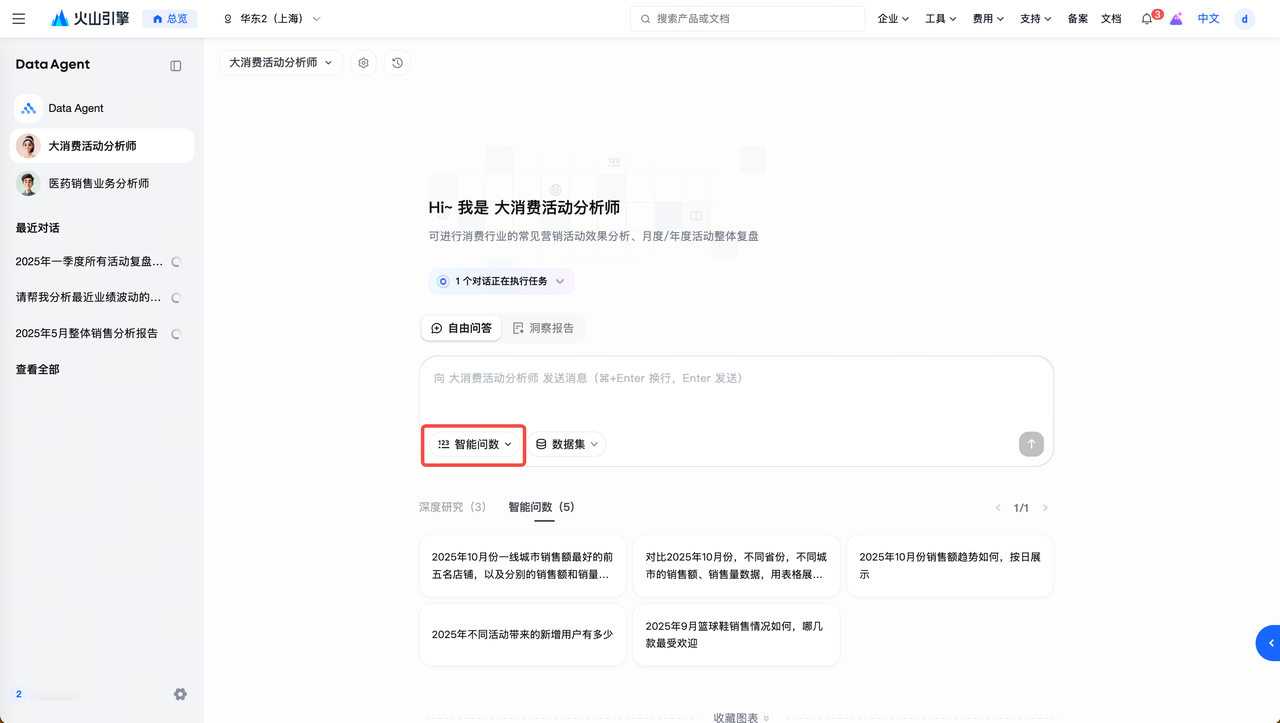The height and width of the screenshot is (723, 1280).
Task: Open the notification bell
Action: pos(1147,19)
